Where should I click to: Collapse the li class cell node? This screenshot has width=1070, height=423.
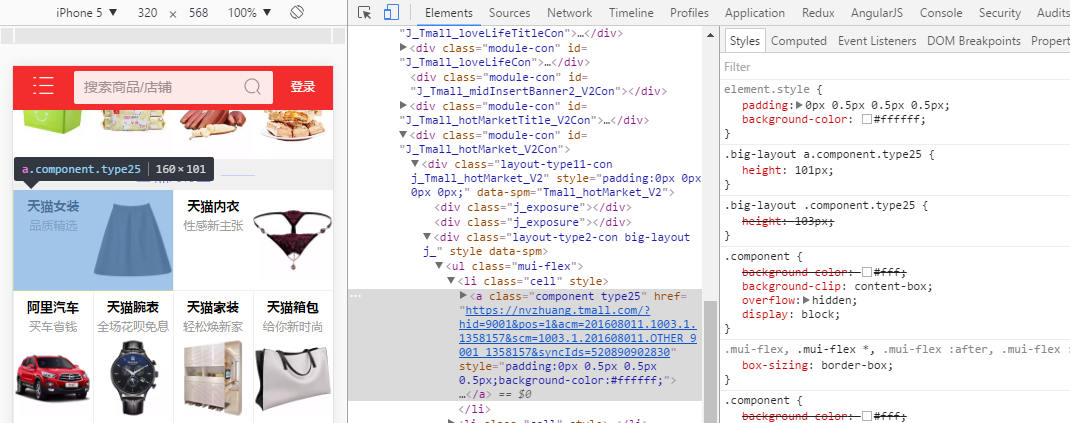point(451,280)
